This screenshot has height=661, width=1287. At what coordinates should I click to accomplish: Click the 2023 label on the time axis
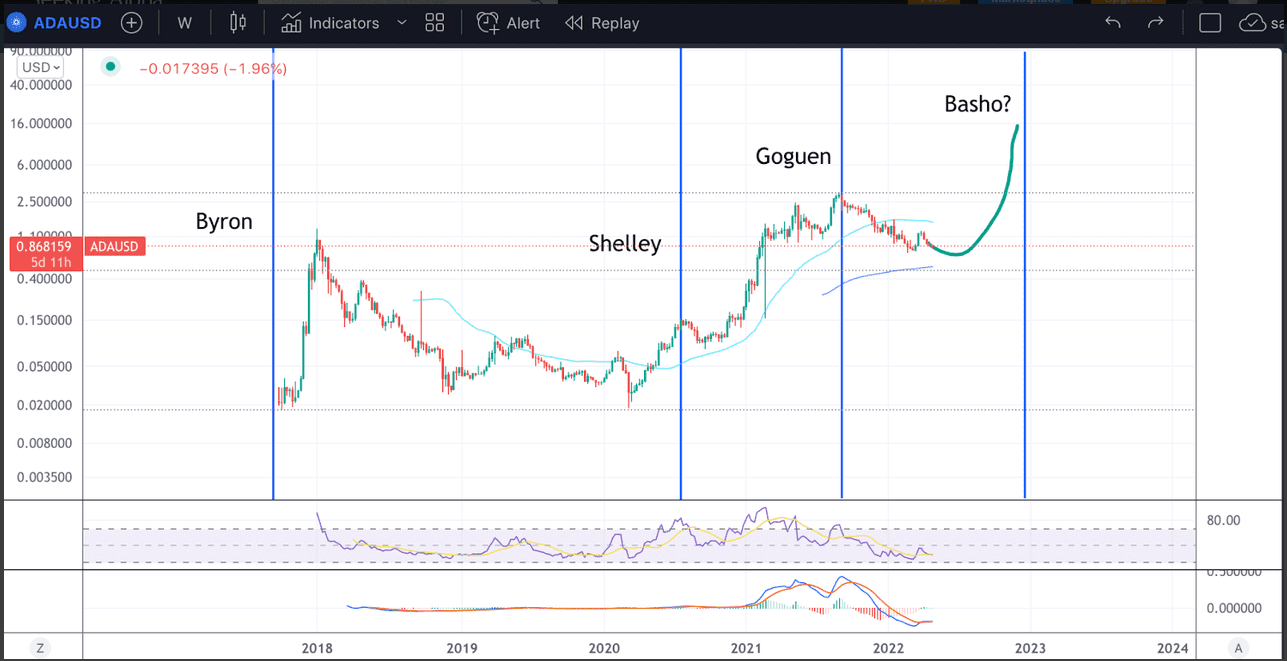[x=1030, y=648]
